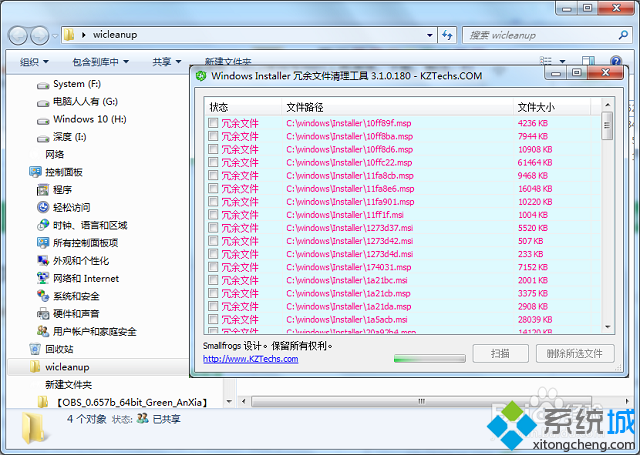Select the 网络 tree item
The height and width of the screenshot is (455, 640).
click(55, 154)
